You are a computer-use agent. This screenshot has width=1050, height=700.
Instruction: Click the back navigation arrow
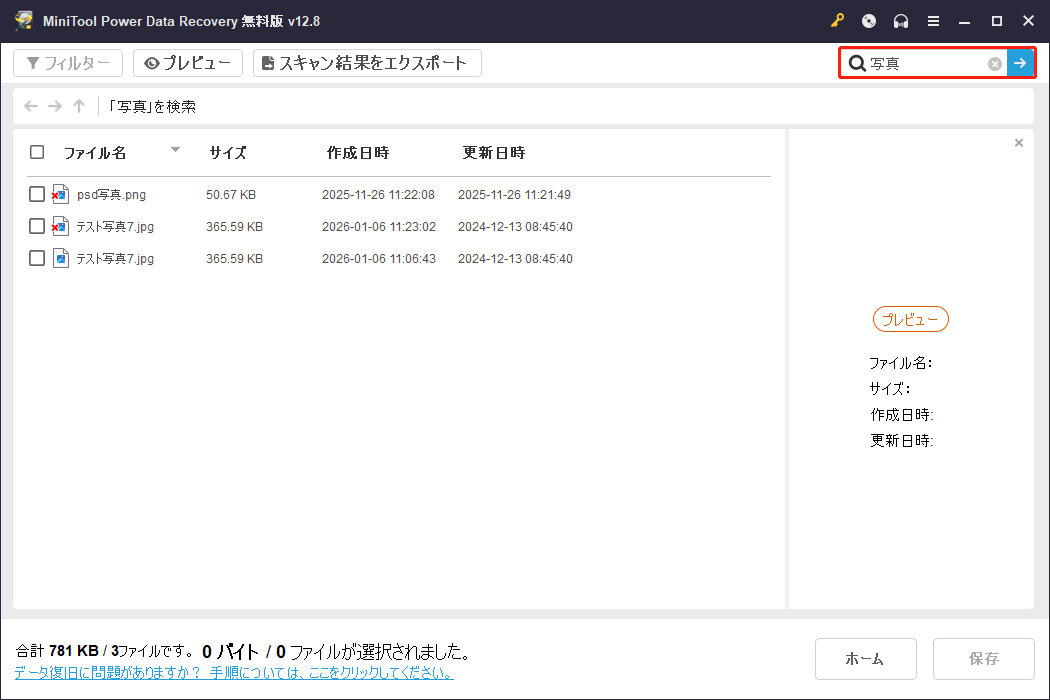click(30, 106)
